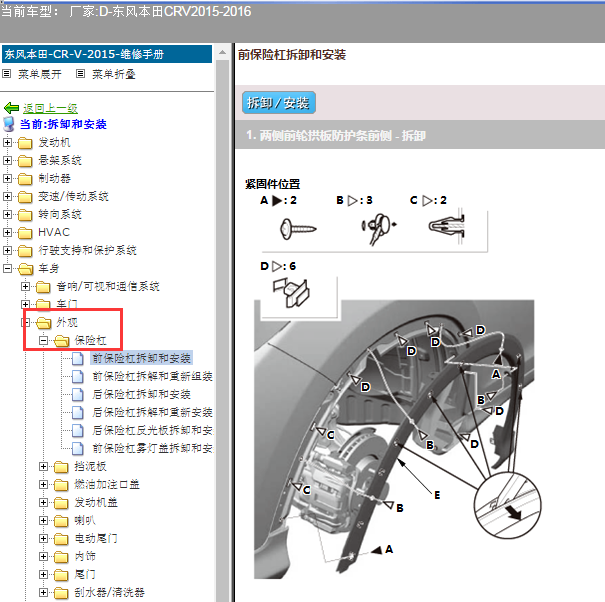This screenshot has width=605, height=602.
Task: Click the 当前 computer icon
Action: coord(9,124)
